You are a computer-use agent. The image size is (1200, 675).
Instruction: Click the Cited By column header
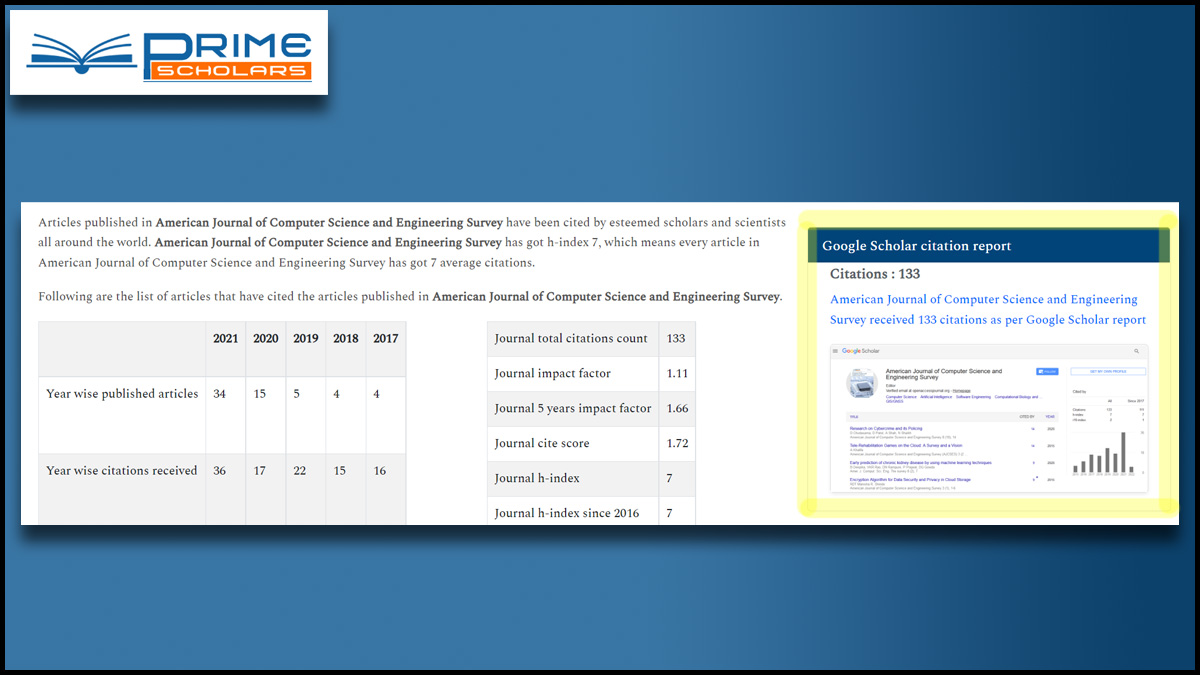(1027, 416)
